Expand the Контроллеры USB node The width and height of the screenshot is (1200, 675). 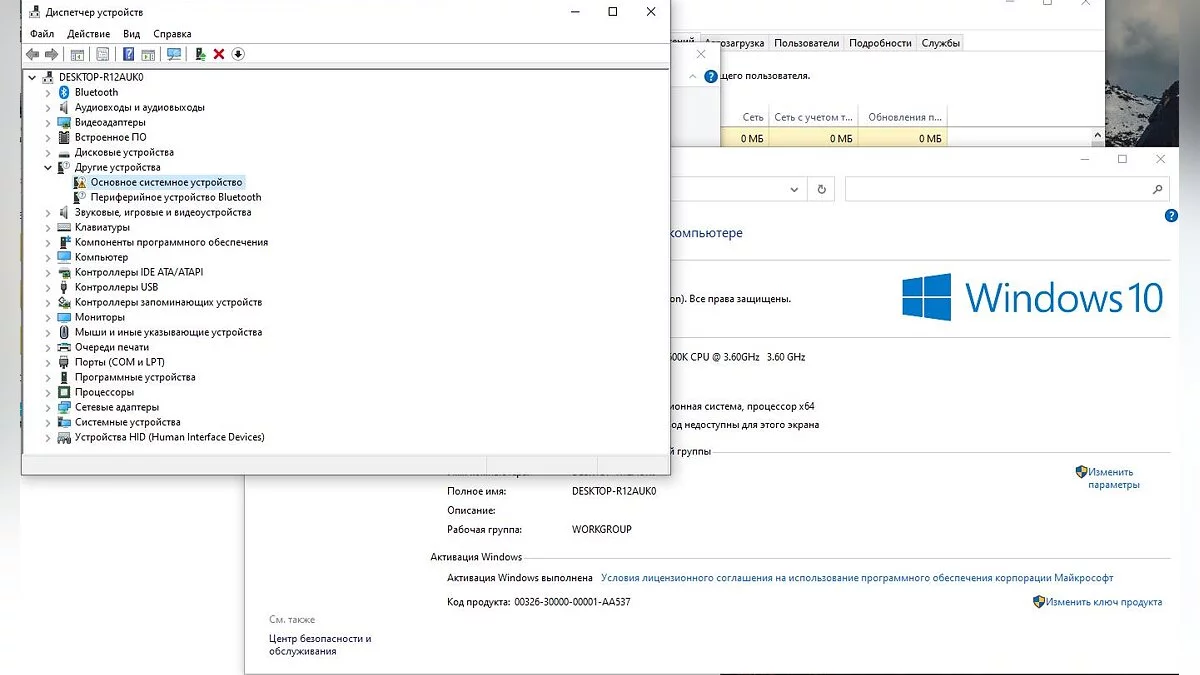click(x=48, y=287)
